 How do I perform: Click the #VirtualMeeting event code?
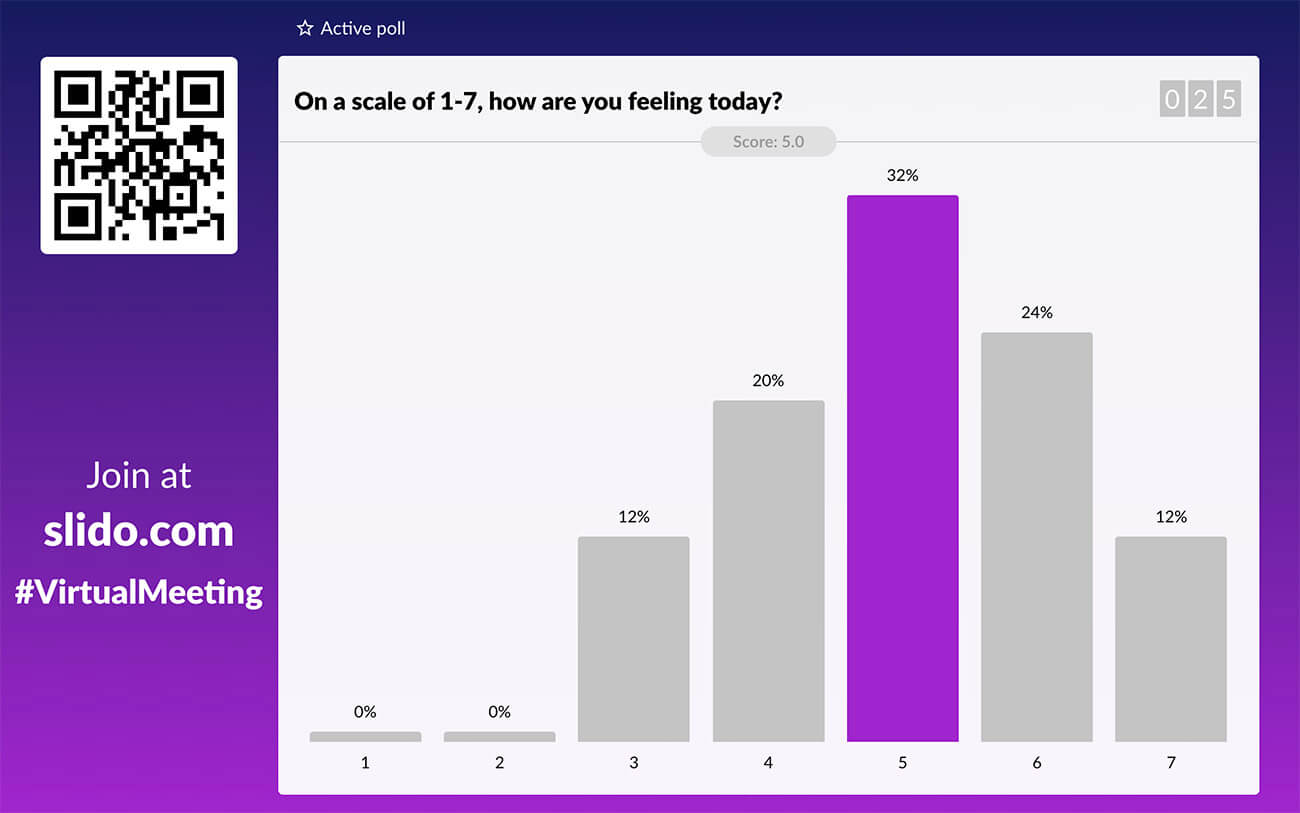pyautogui.click(x=139, y=592)
